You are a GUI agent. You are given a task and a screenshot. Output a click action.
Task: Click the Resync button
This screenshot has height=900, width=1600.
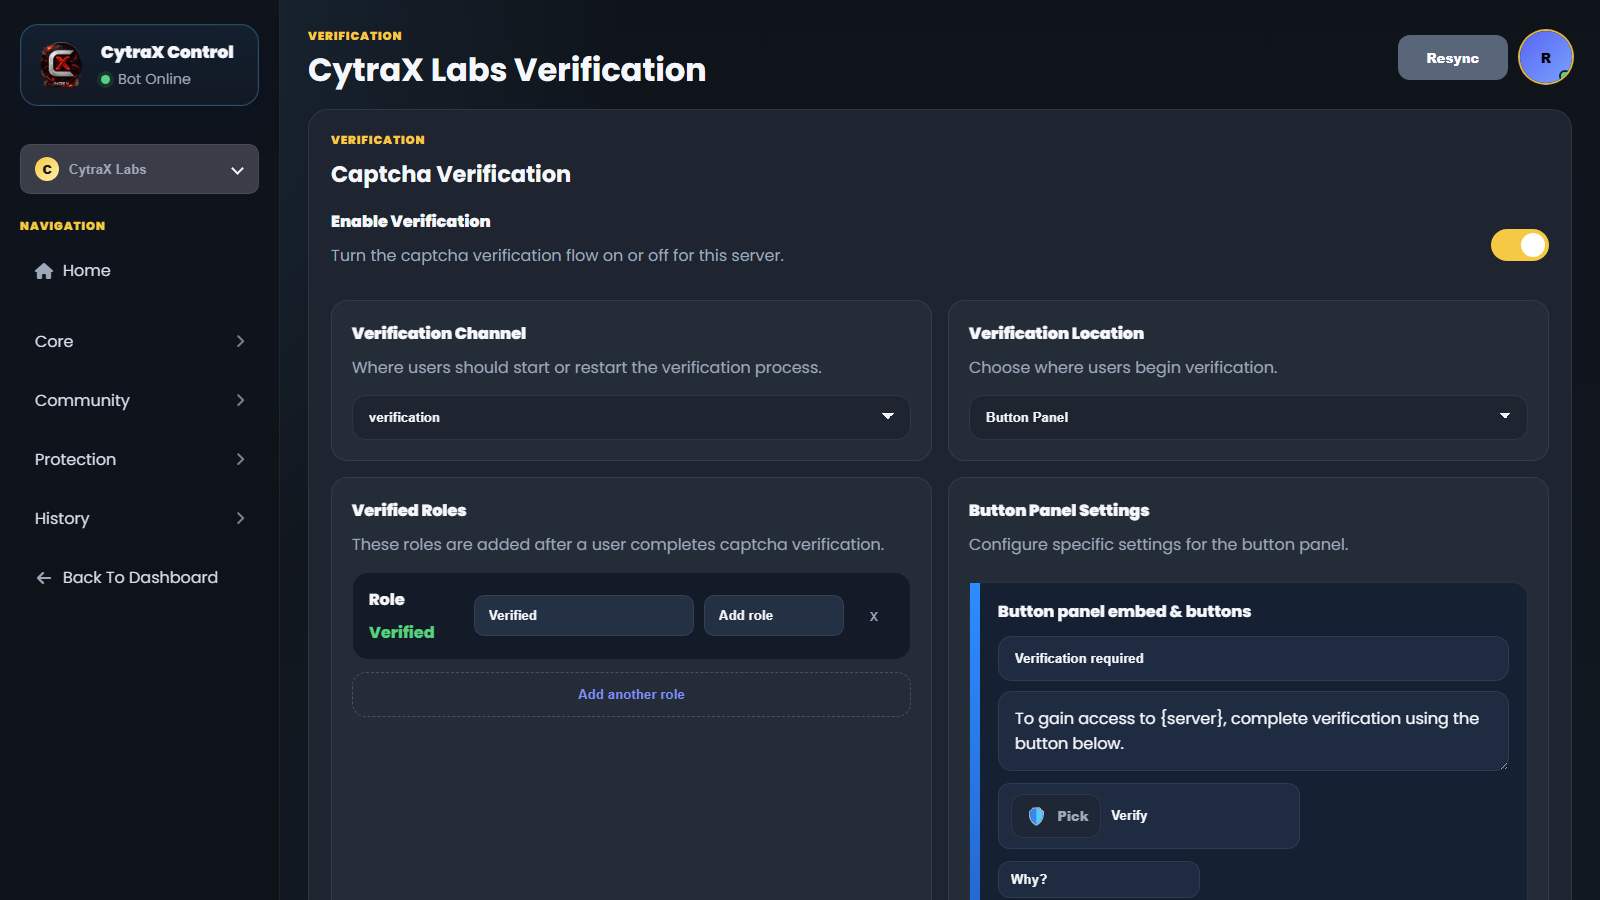(x=1452, y=58)
